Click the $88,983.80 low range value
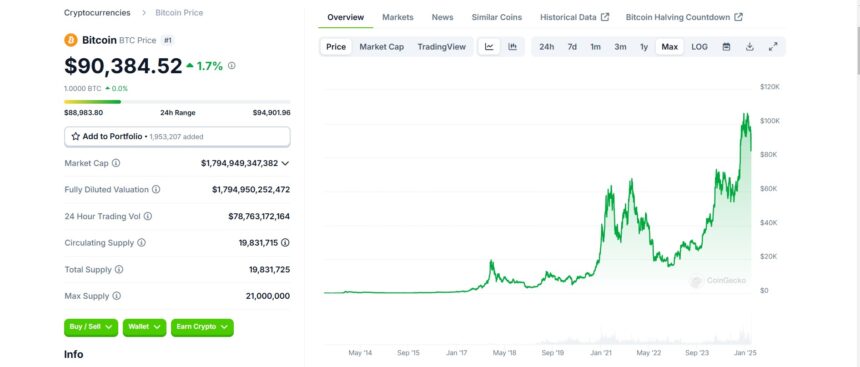This screenshot has width=860, height=367. tap(83, 112)
